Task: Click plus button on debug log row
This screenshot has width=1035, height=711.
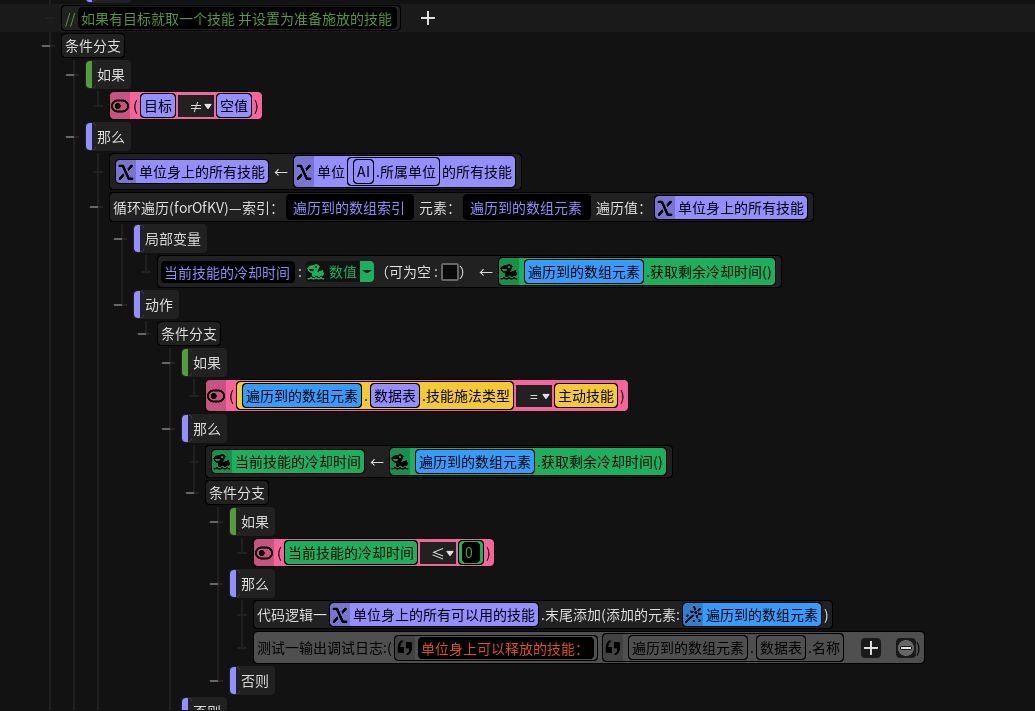Action: click(871, 648)
